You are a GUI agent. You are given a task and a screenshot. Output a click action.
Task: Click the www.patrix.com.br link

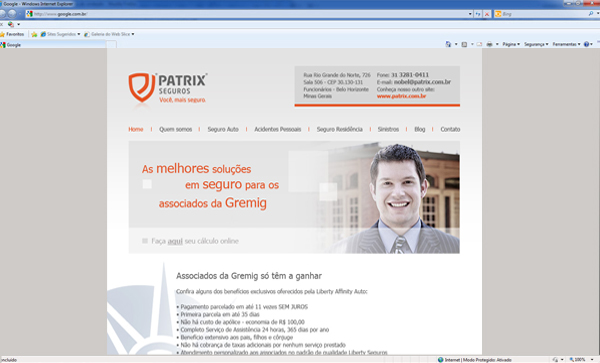point(401,96)
